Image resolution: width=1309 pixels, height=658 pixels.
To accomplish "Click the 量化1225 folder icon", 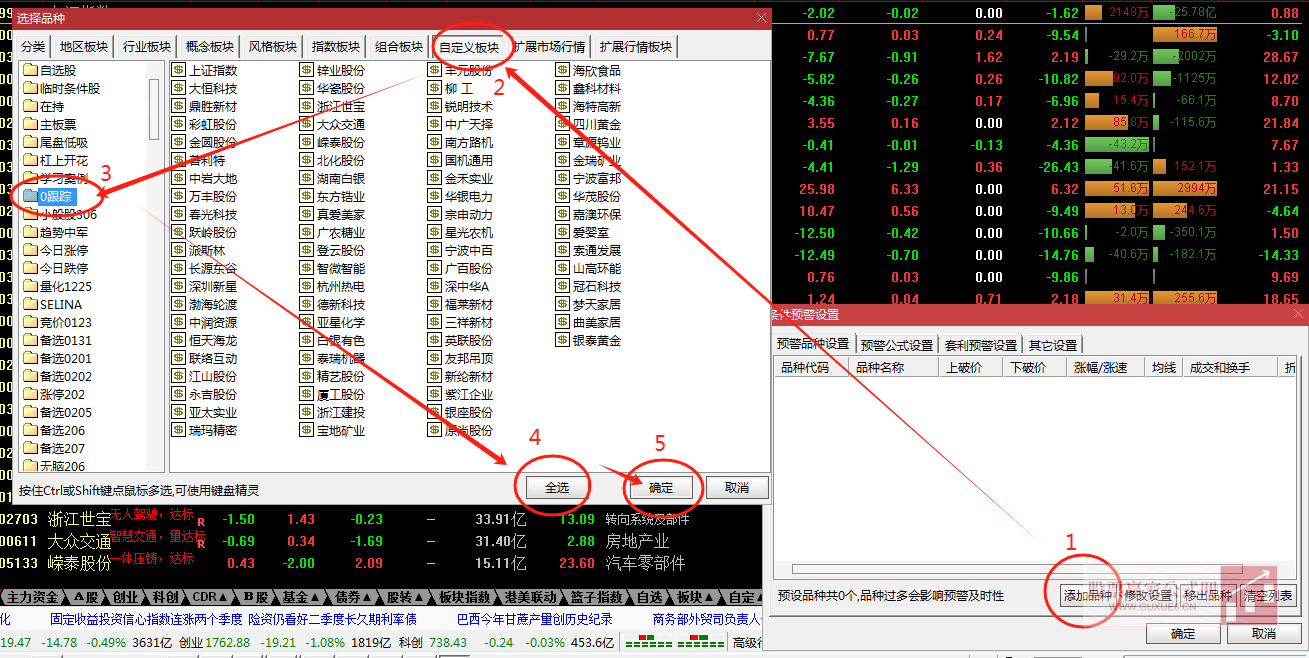I will pyautogui.click(x=33, y=285).
